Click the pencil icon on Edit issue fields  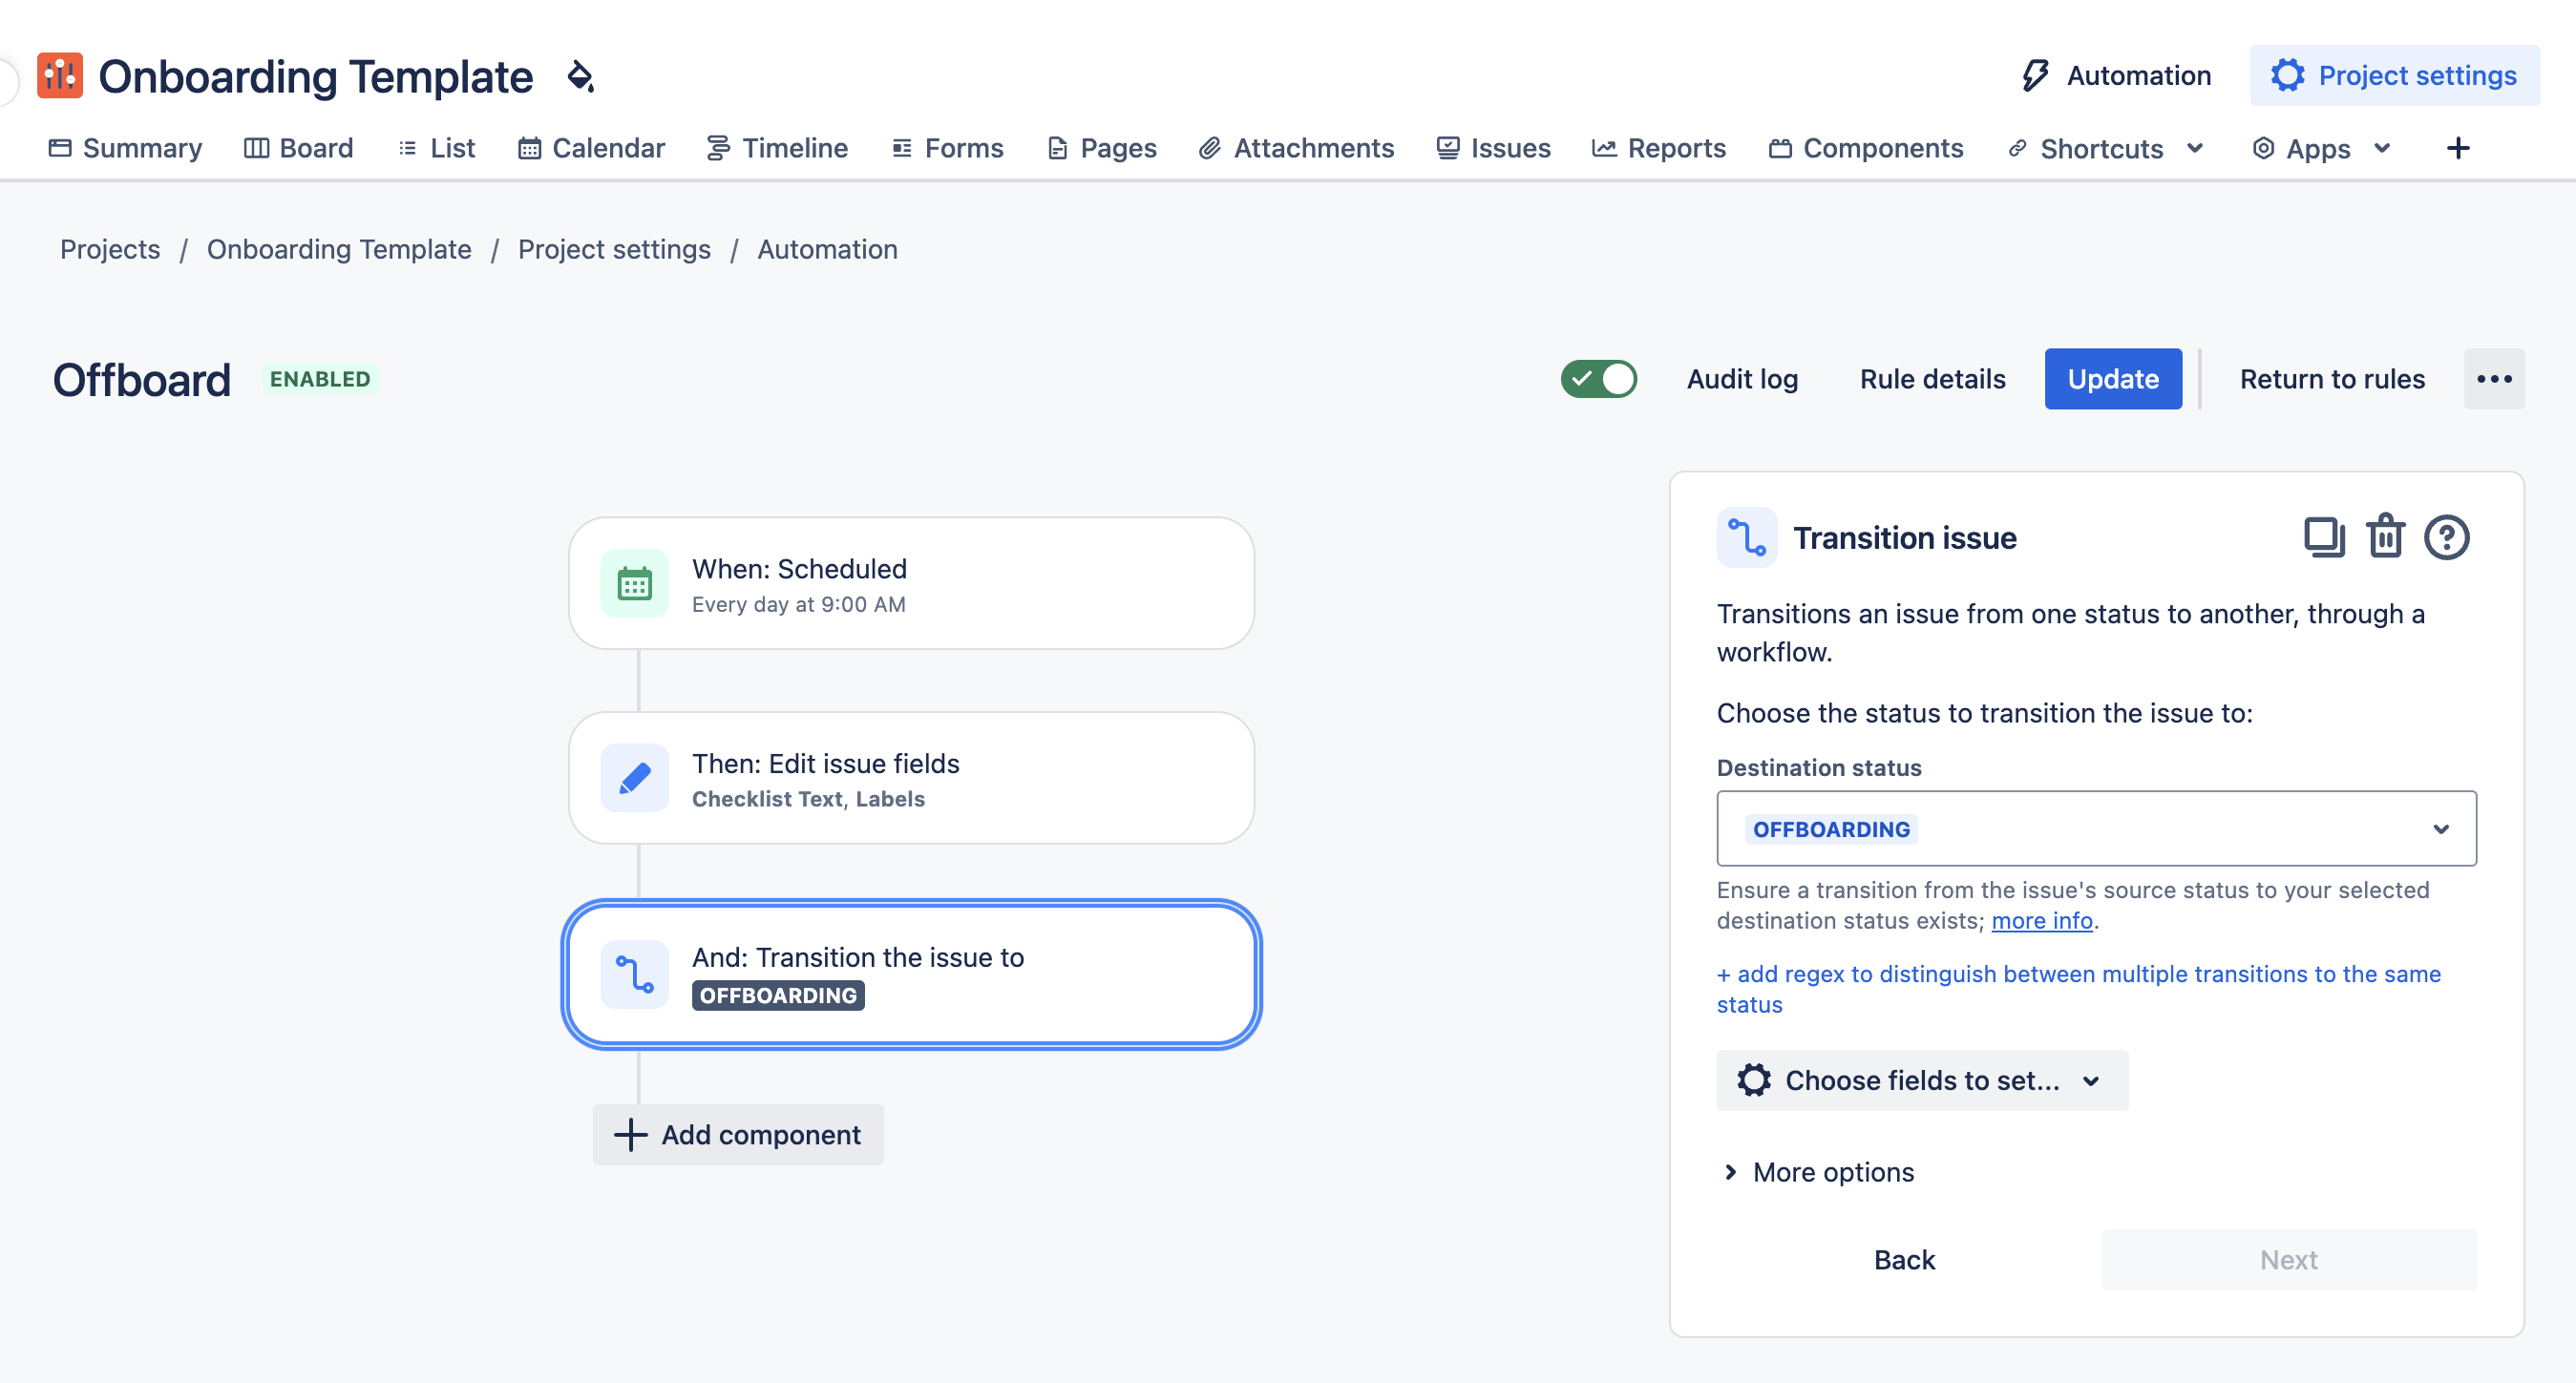coord(635,778)
